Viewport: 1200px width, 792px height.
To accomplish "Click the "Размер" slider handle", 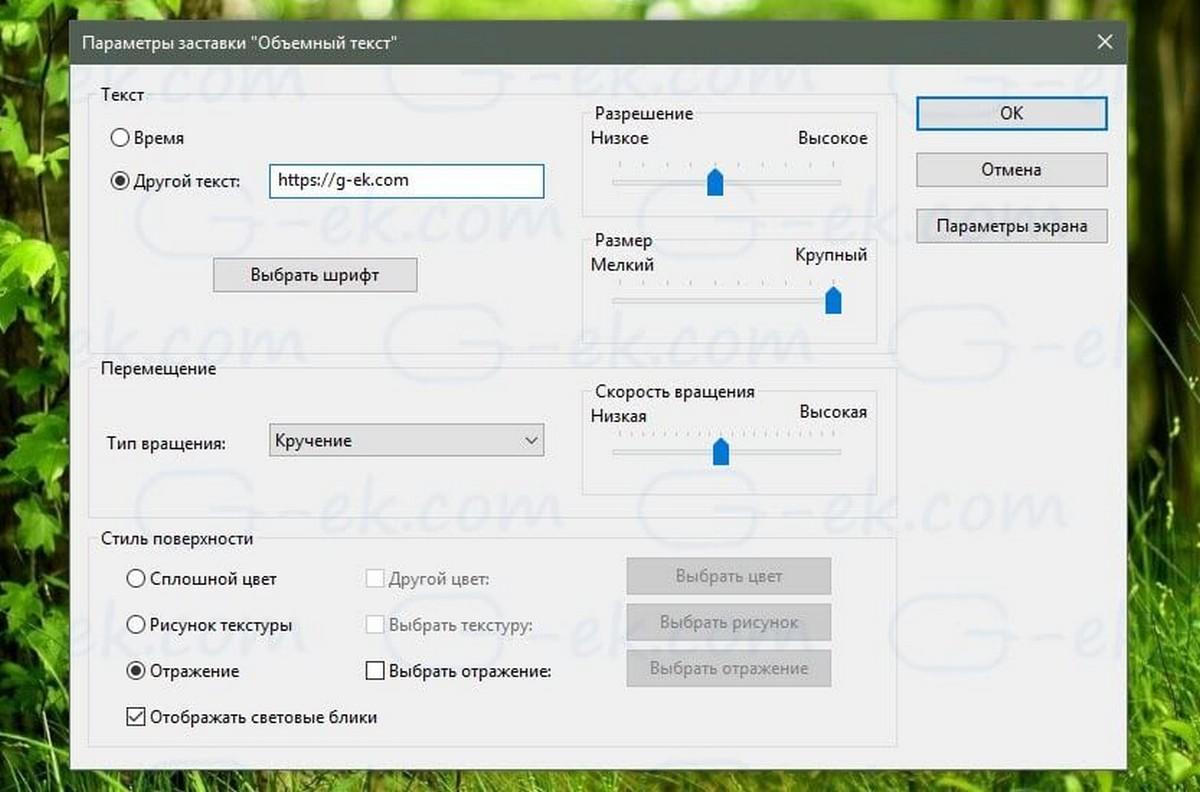I will point(833,299).
